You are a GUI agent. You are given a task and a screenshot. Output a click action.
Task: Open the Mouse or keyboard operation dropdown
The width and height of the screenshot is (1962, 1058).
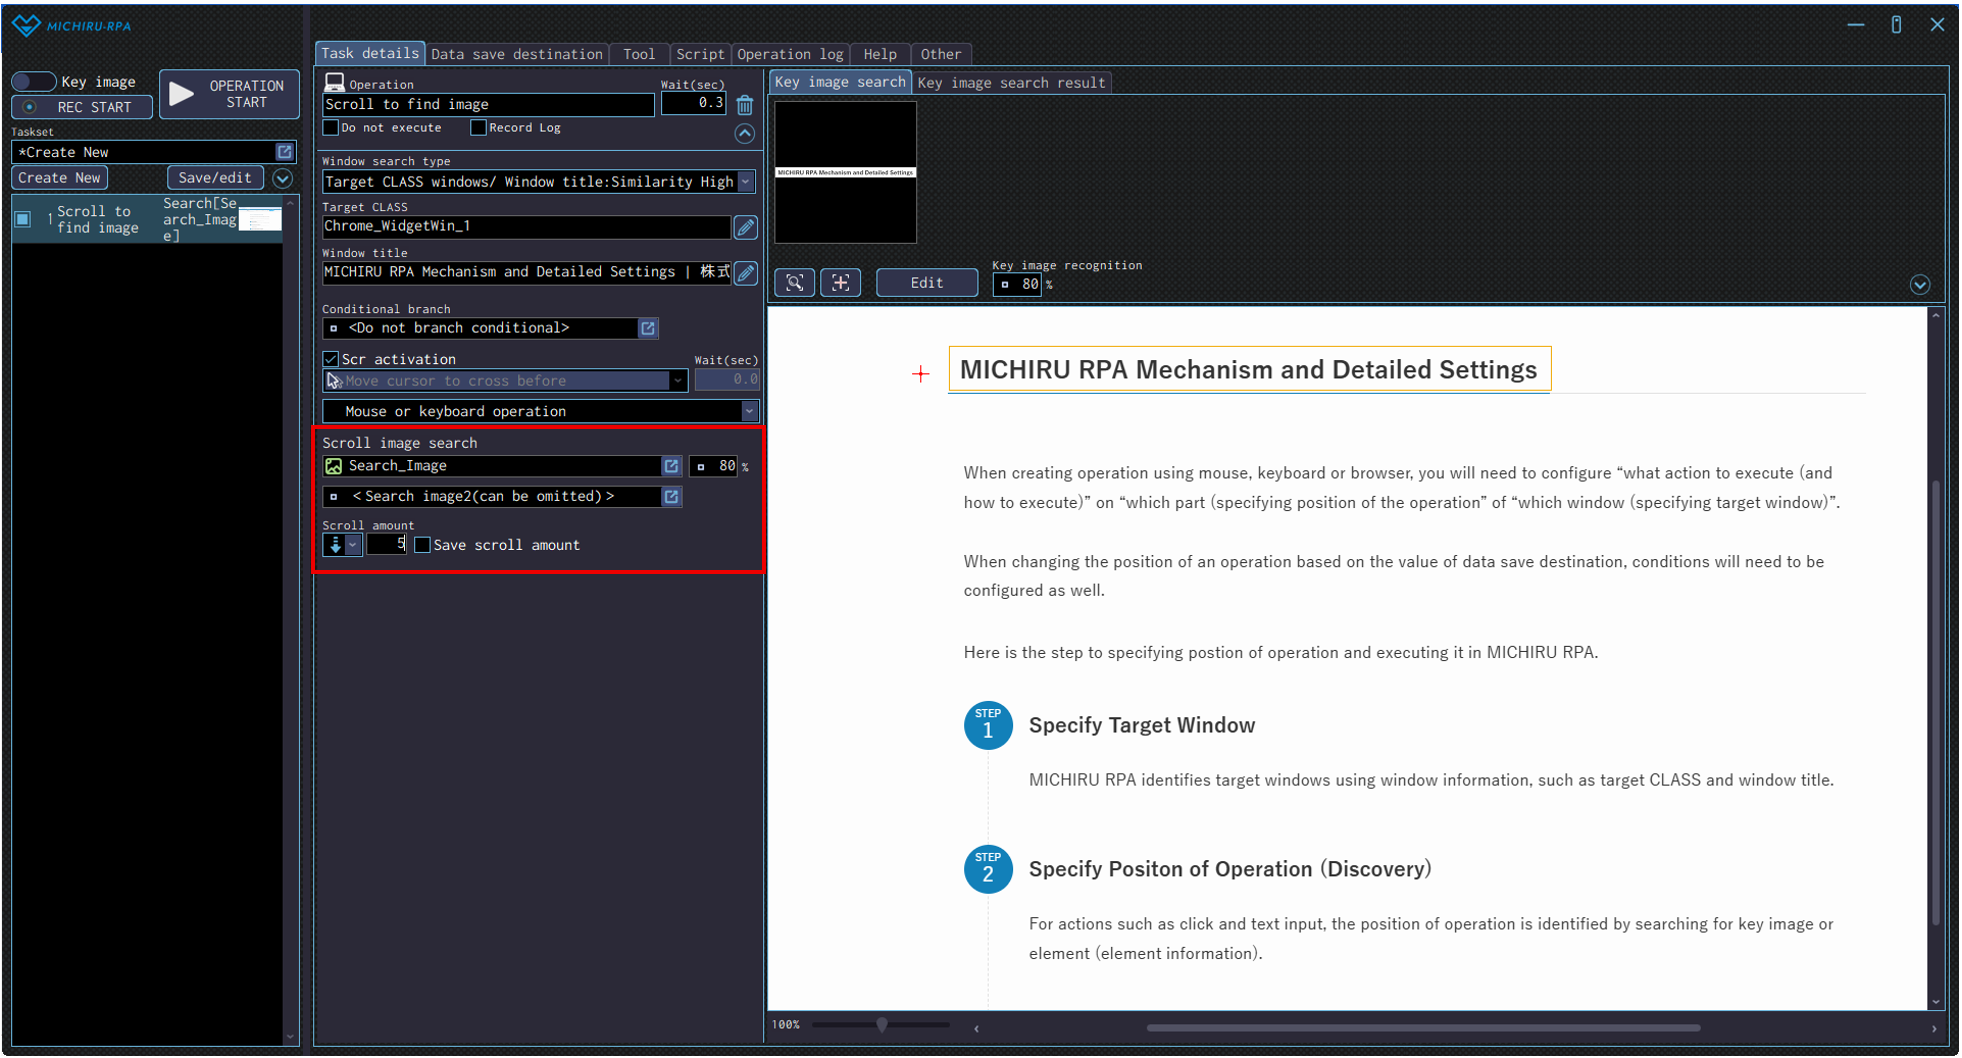click(x=749, y=412)
